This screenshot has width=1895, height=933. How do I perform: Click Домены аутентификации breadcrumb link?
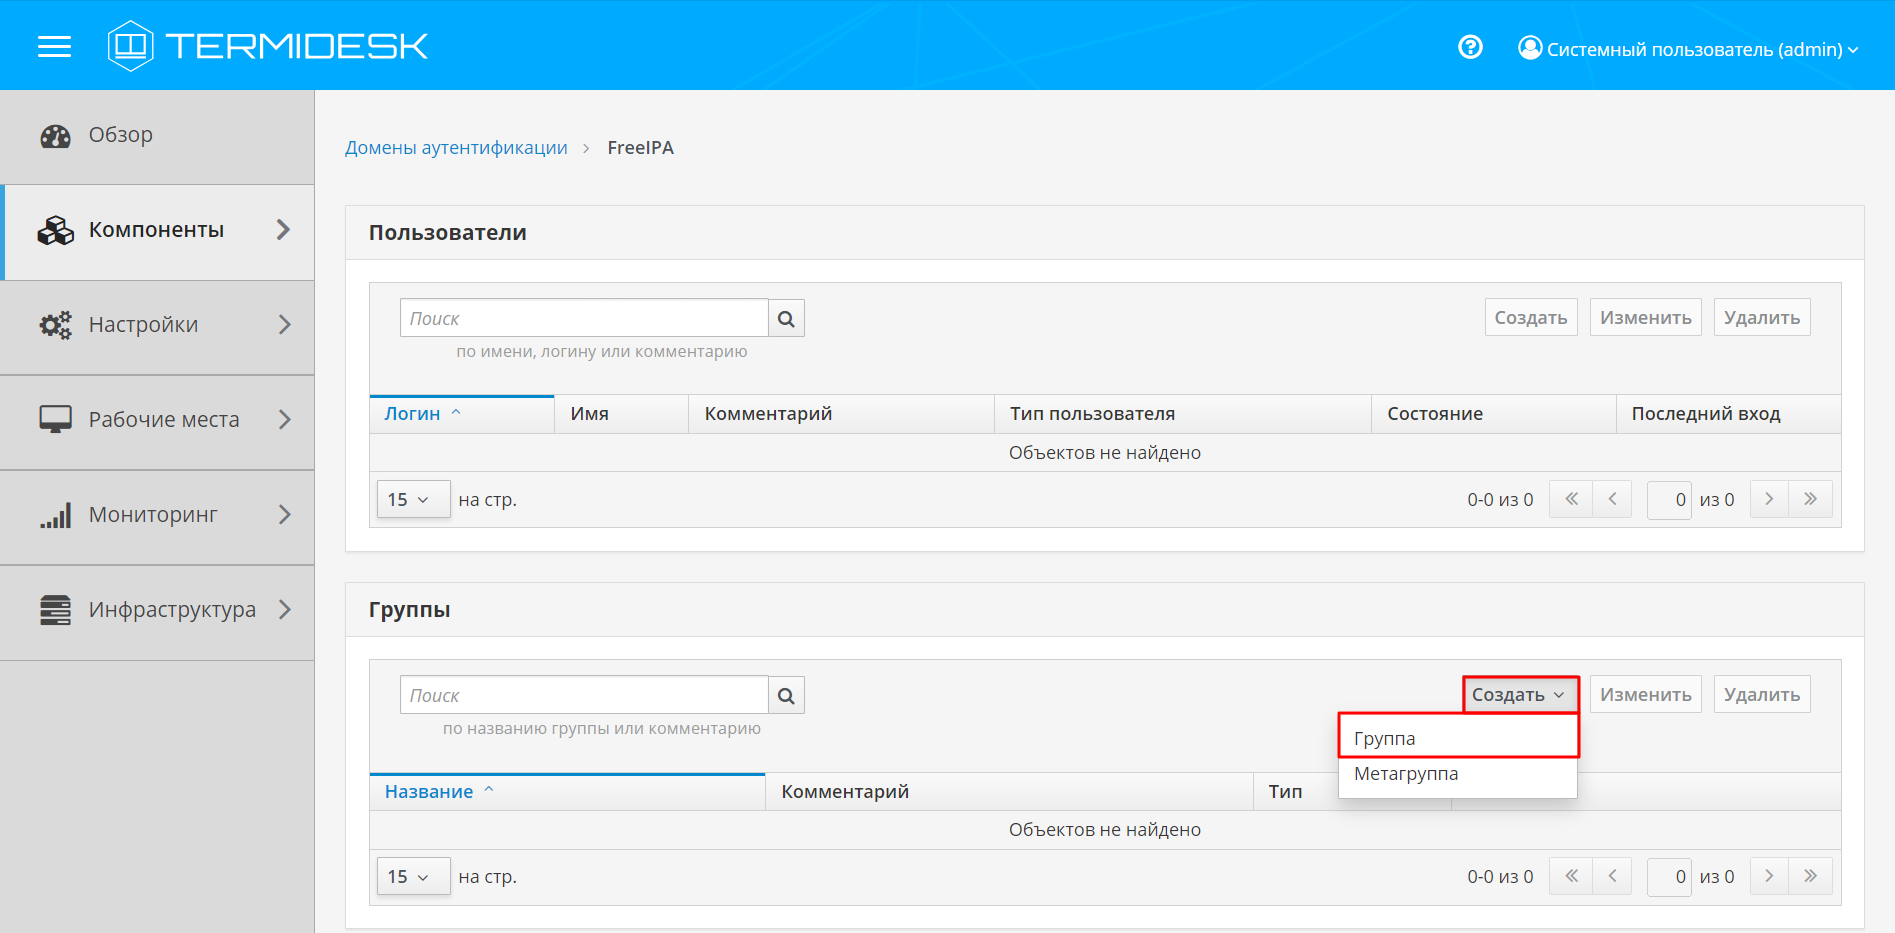pos(456,148)
